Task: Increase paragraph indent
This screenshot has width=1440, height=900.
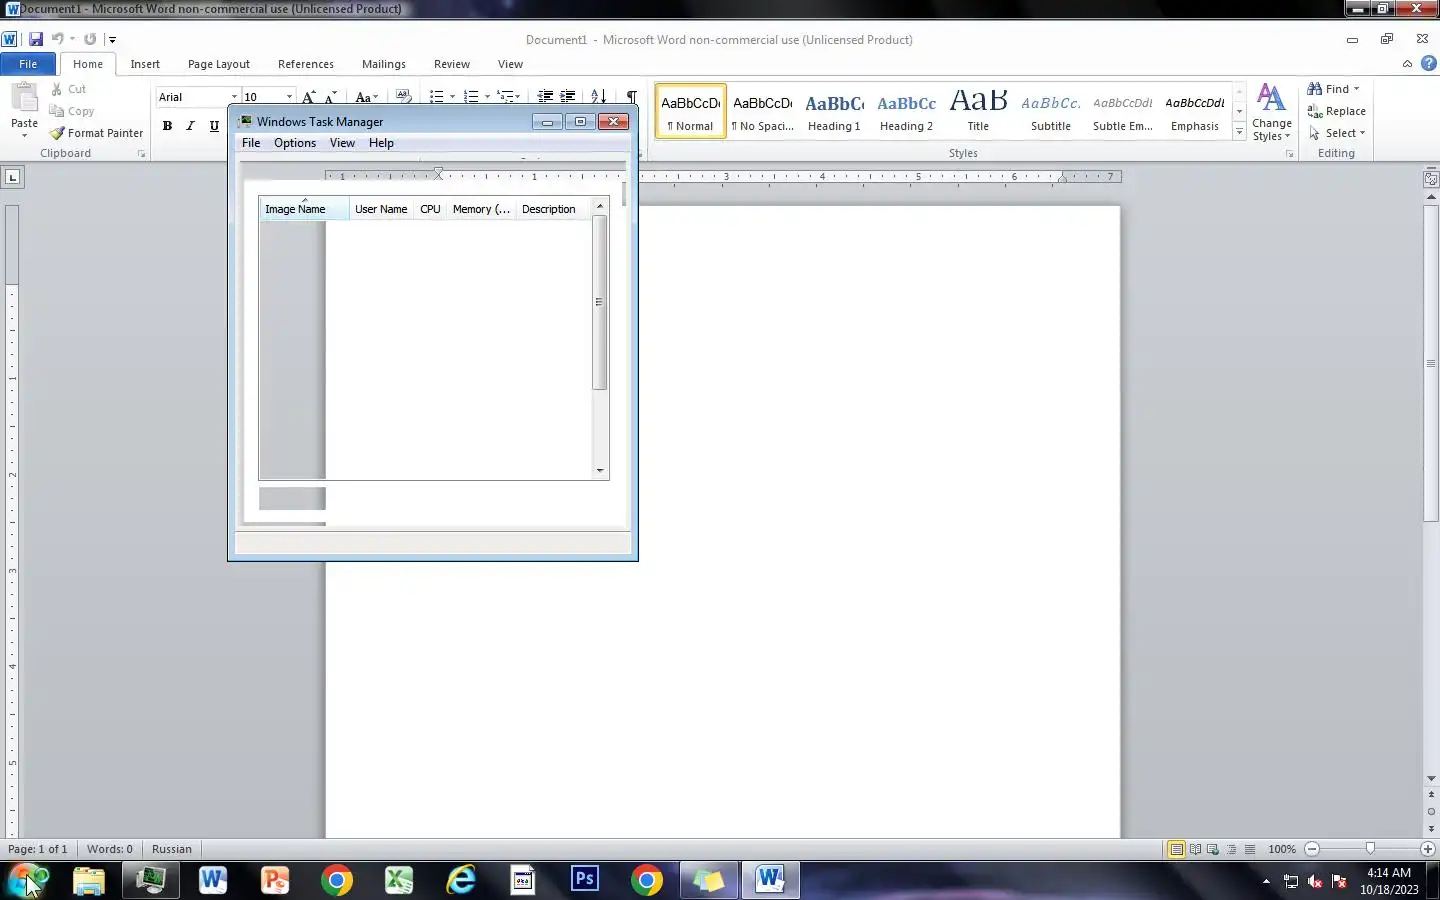Action: (x=567, y=97)
